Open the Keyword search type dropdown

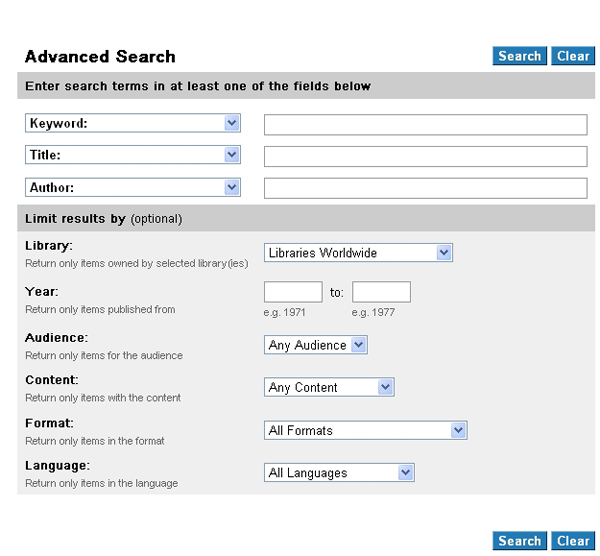(x=133, y=124)
